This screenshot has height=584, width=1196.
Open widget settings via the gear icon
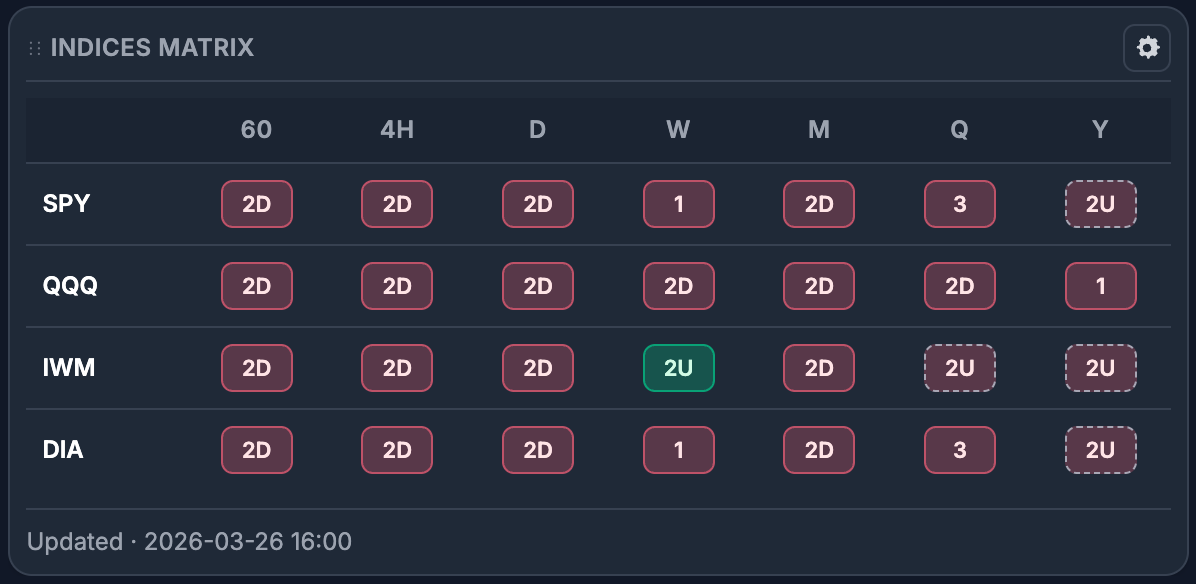point(1147,47)
